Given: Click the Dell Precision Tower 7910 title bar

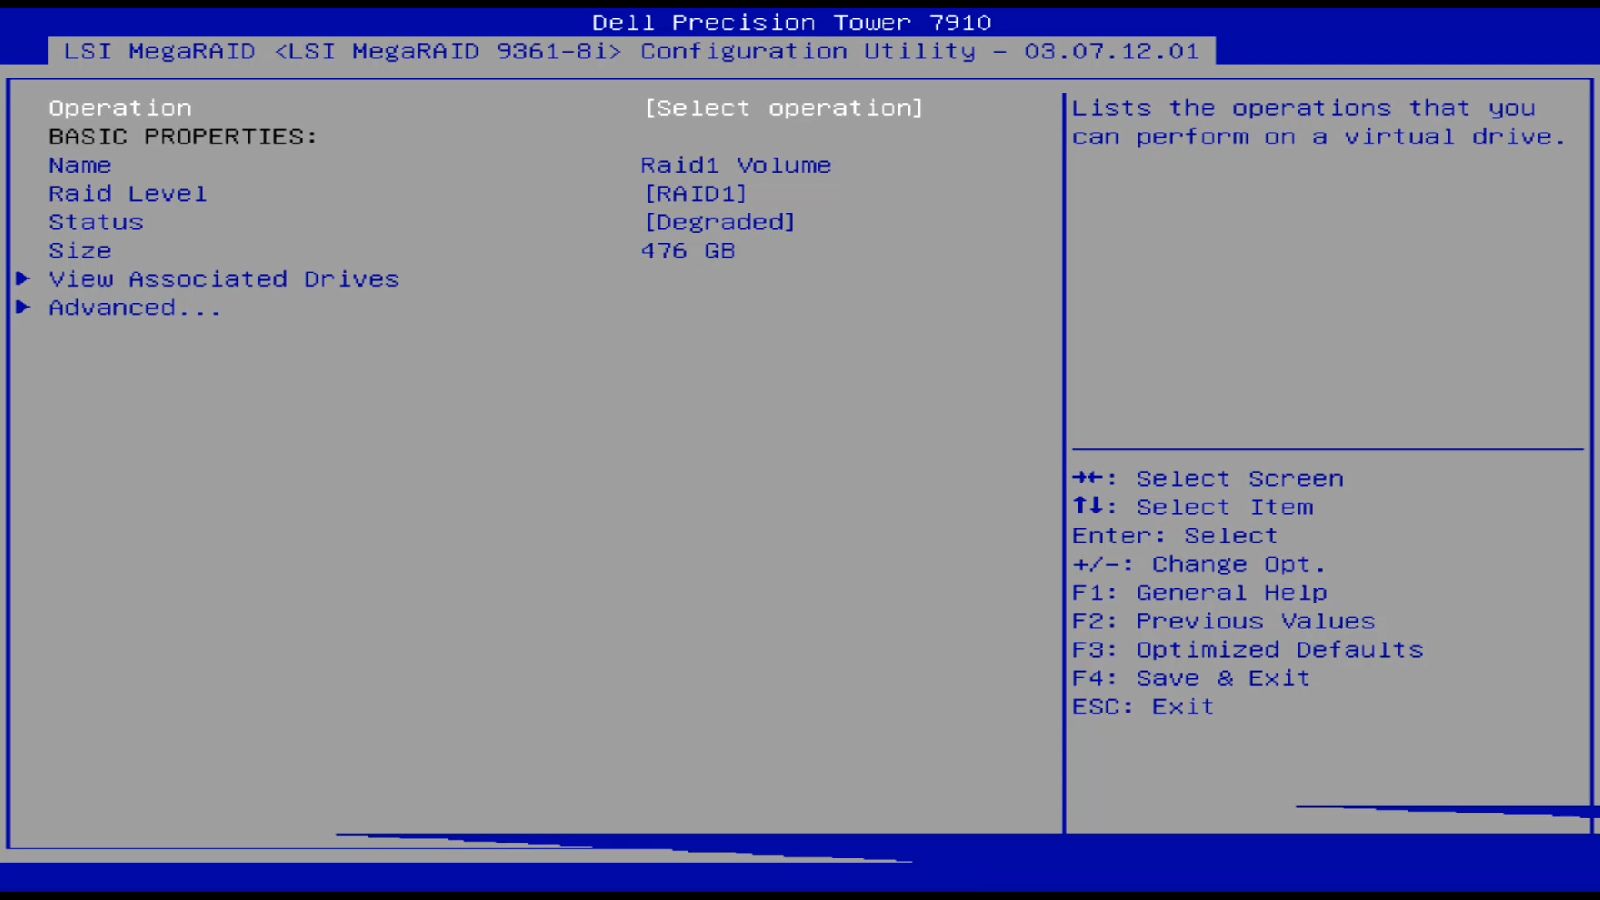Looking at the screenshot, I should pyautogui.click(x=791, y=21).
